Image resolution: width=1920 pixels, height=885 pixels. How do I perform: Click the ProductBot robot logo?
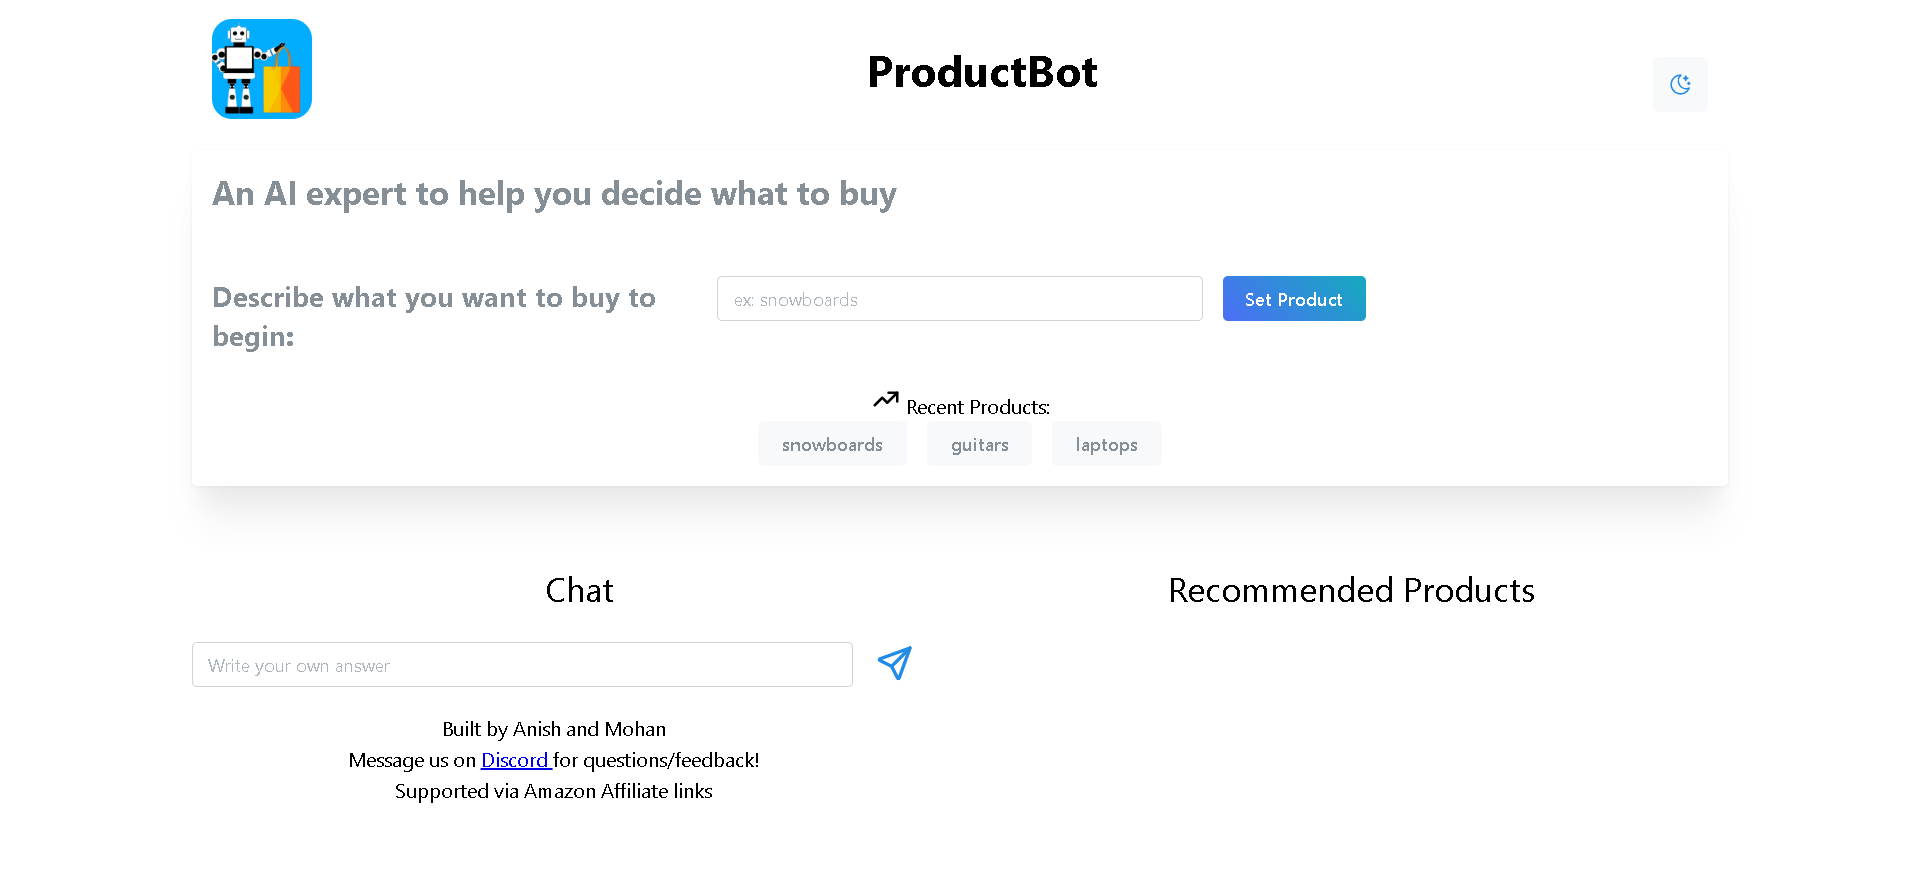pyautogui.click(x=262, y=69)
